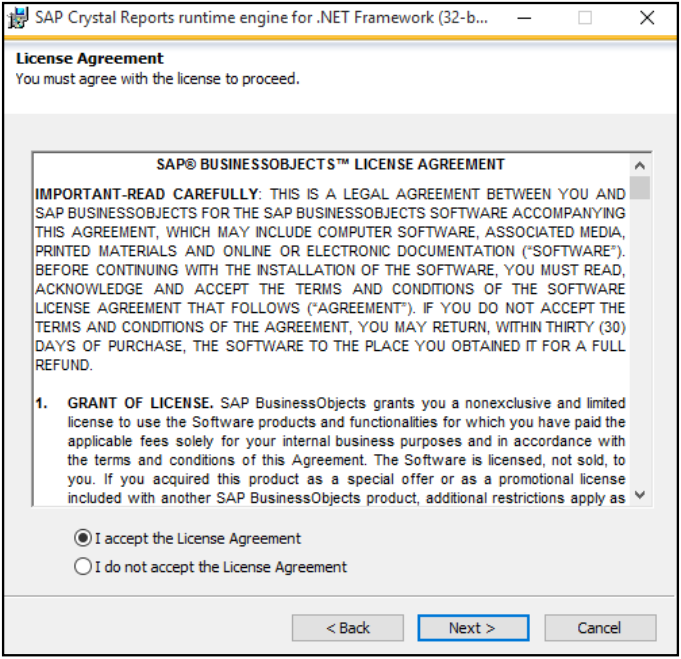
Task: Minimize the SAP Crystal Reports installer window
Action: [530, 17]
